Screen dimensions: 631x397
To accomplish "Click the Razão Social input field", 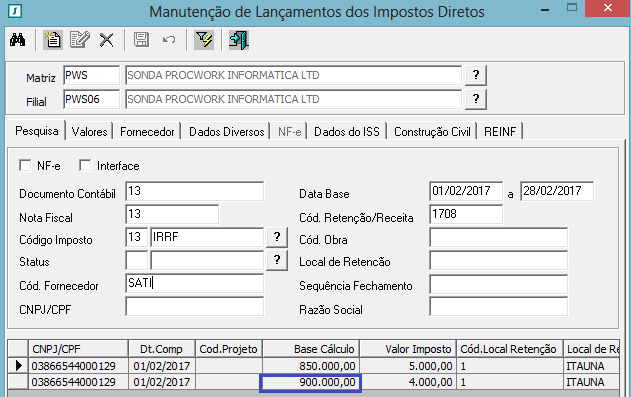I will tap(499, 306).
